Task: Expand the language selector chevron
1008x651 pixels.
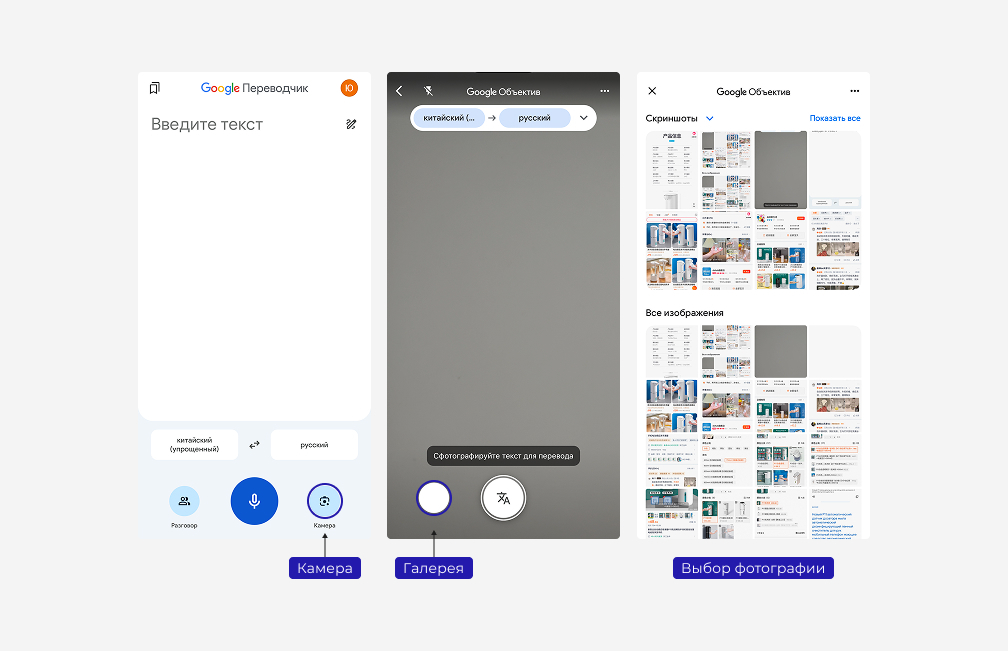Action: click(584, 118)
